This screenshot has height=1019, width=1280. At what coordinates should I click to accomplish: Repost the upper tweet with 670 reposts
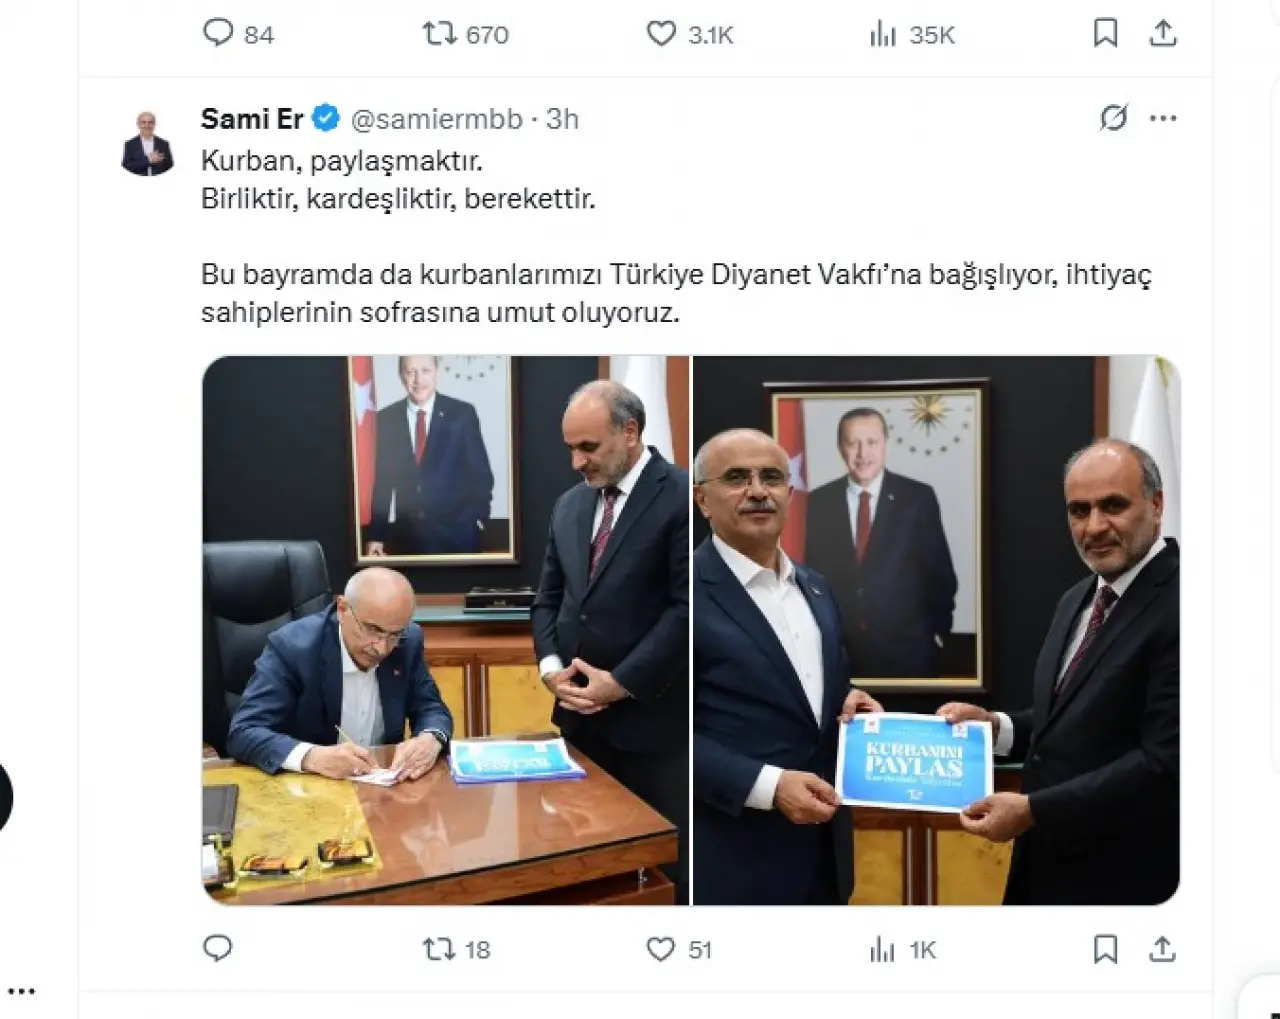[x=466, y=34]
